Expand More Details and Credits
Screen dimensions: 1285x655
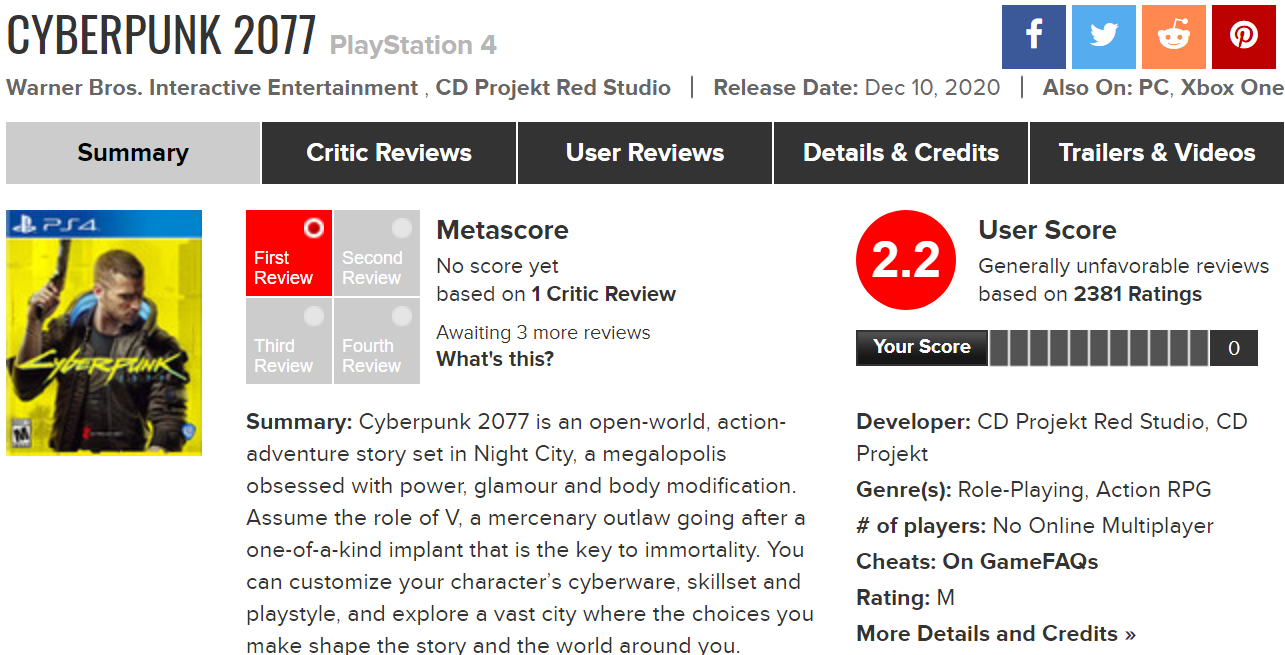click(996, 634)
